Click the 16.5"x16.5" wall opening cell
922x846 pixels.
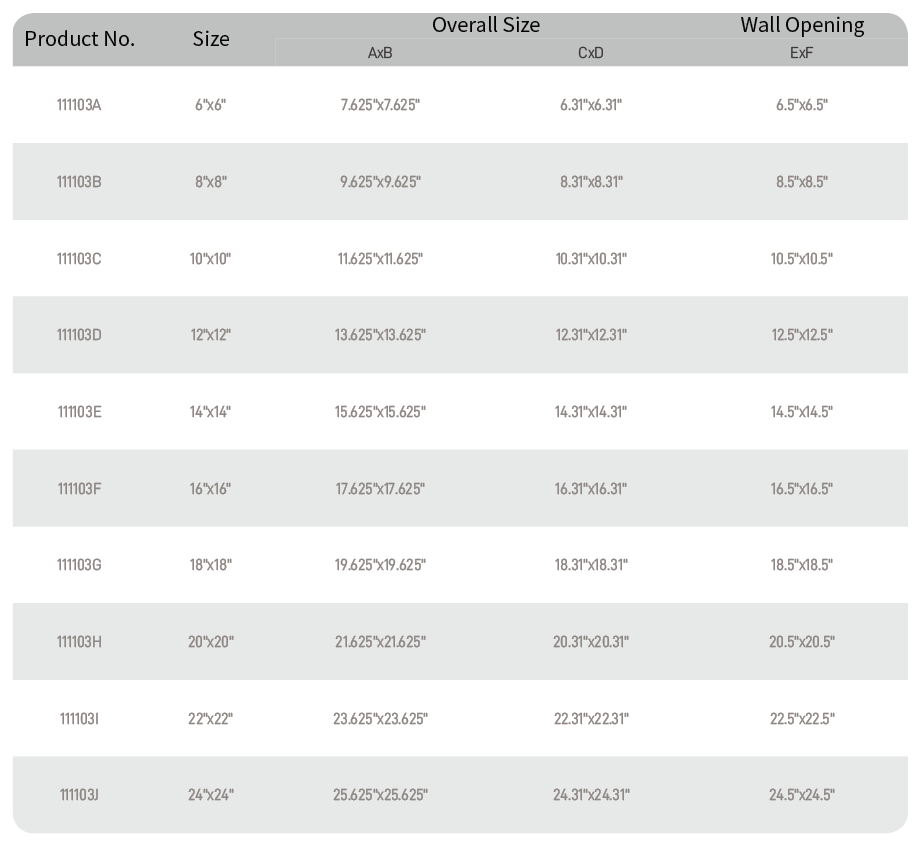pos(801,489)
